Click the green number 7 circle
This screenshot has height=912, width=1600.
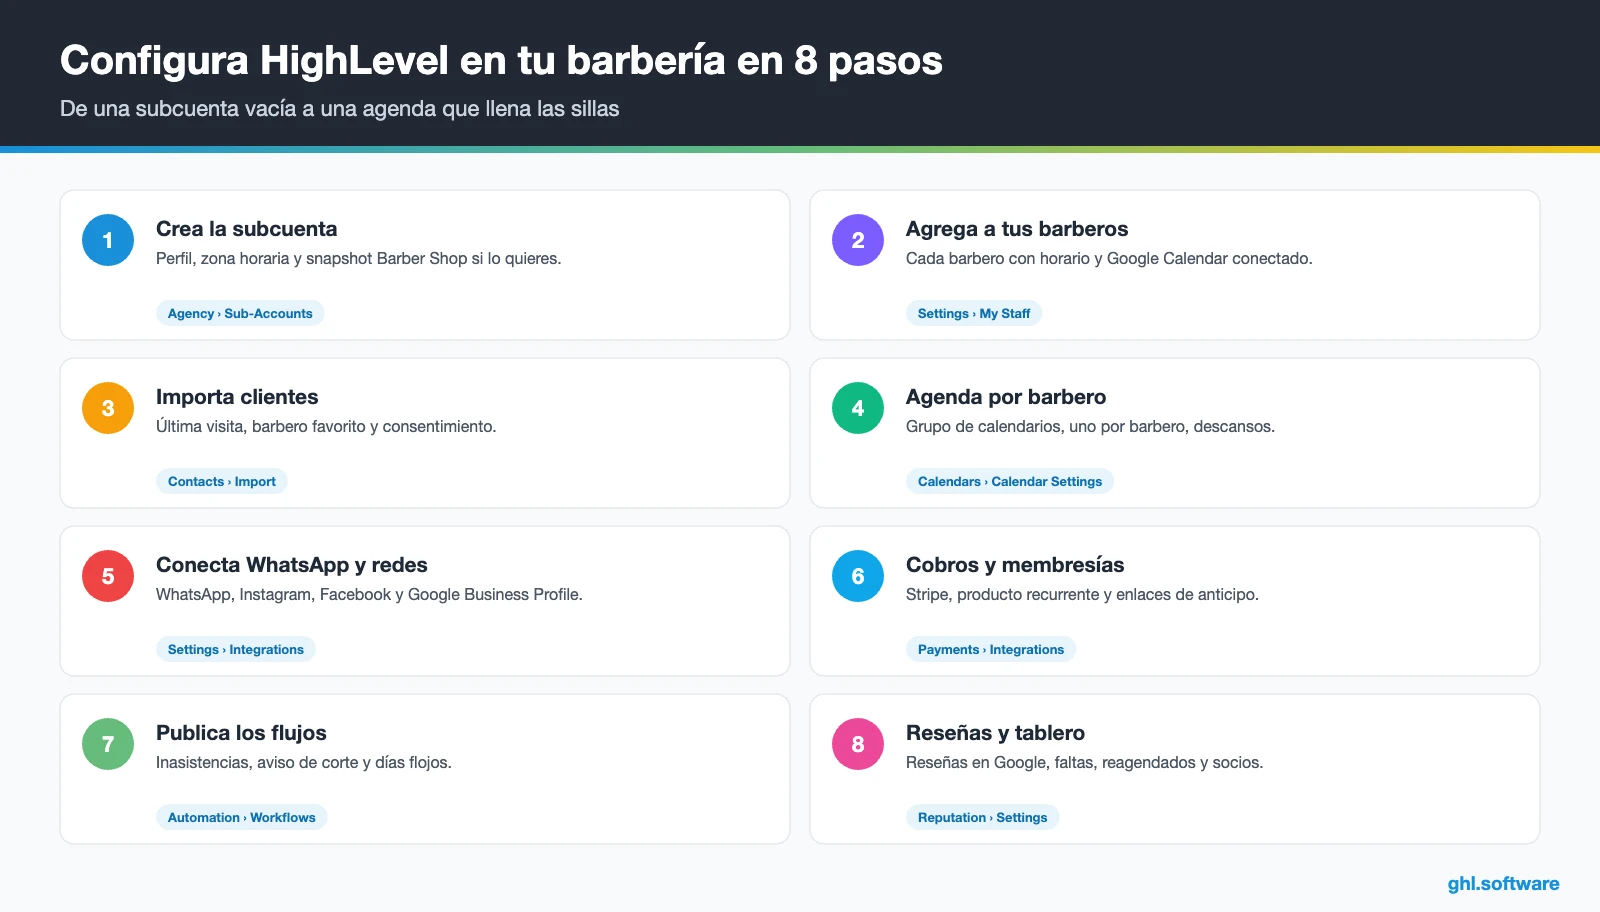(108, 744)
